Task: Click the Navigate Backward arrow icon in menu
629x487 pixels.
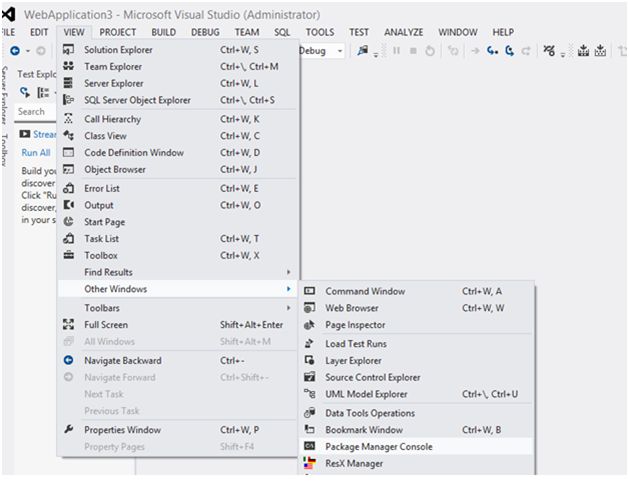Action: (69, 360)
